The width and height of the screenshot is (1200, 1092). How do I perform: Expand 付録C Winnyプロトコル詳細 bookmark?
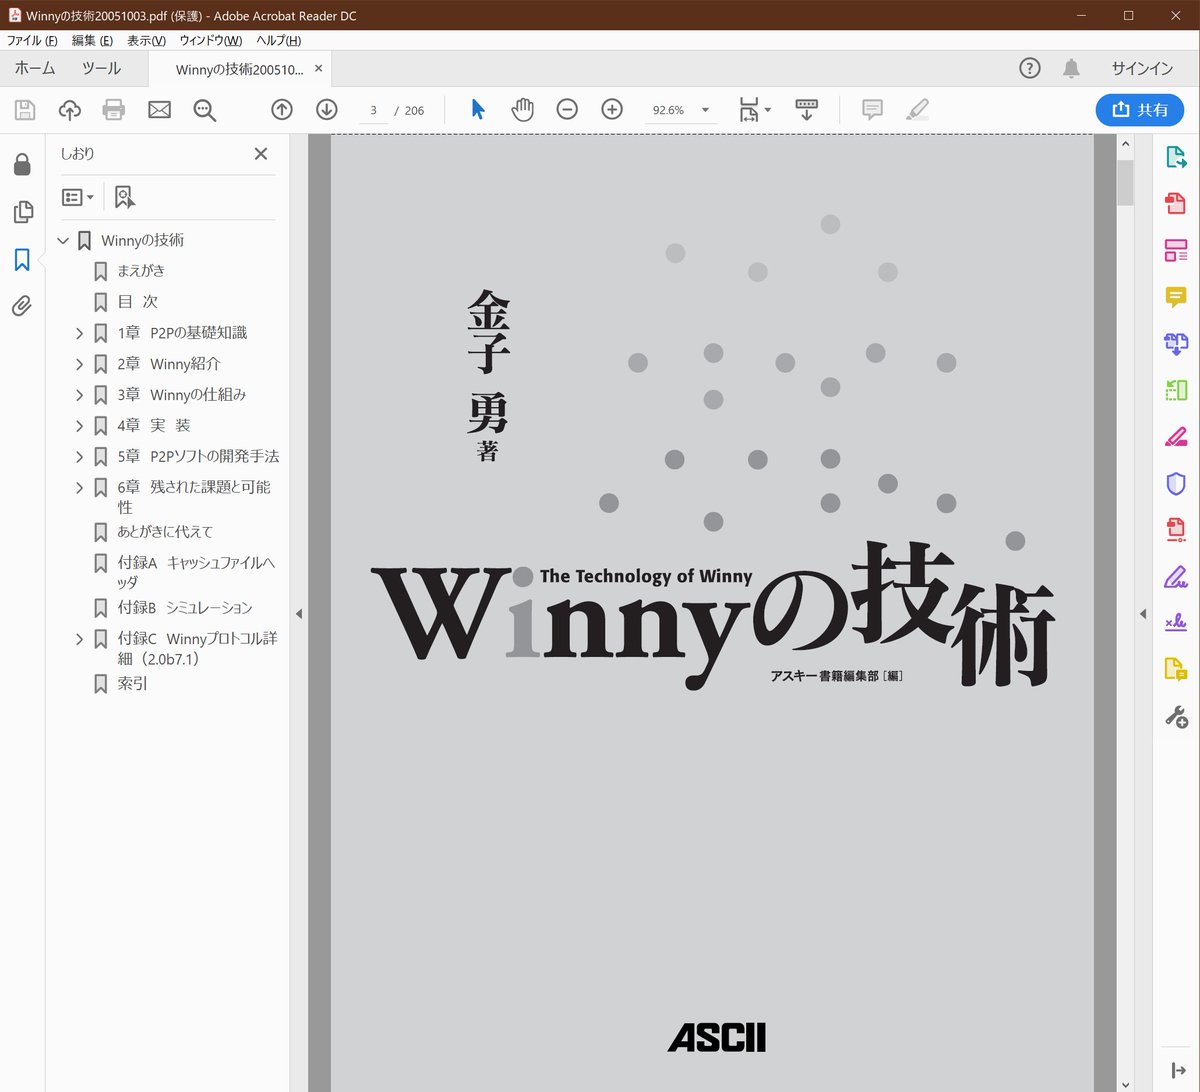[x=80, y=639]
